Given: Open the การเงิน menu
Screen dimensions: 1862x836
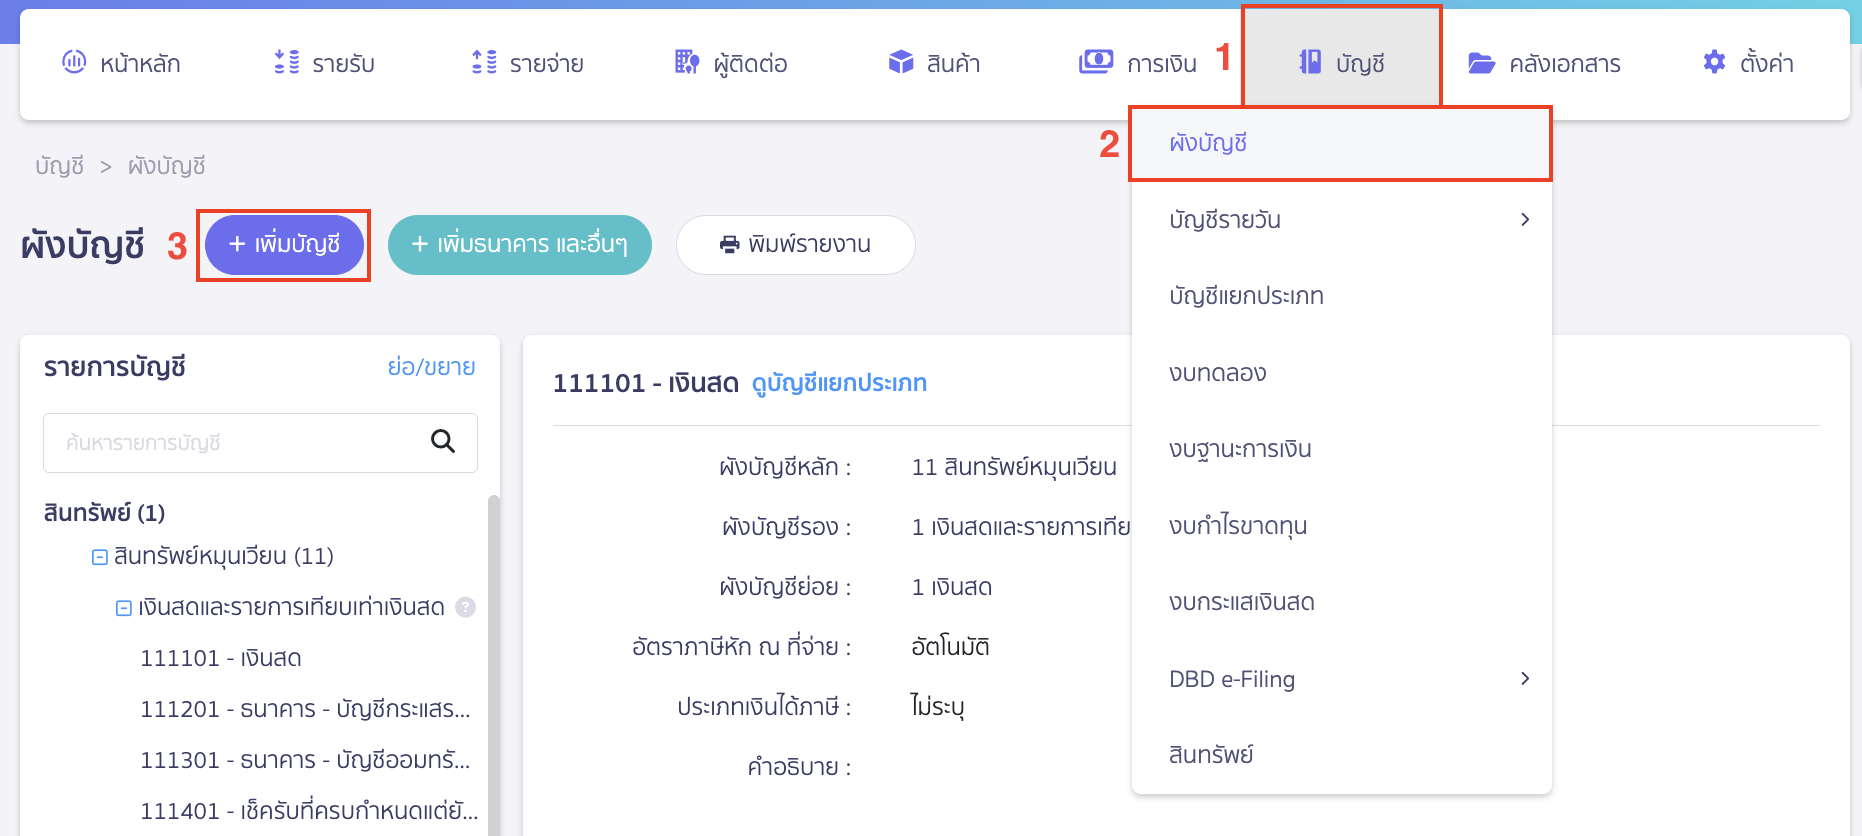Looking at the screenshot, I should tap(1138, 63).
